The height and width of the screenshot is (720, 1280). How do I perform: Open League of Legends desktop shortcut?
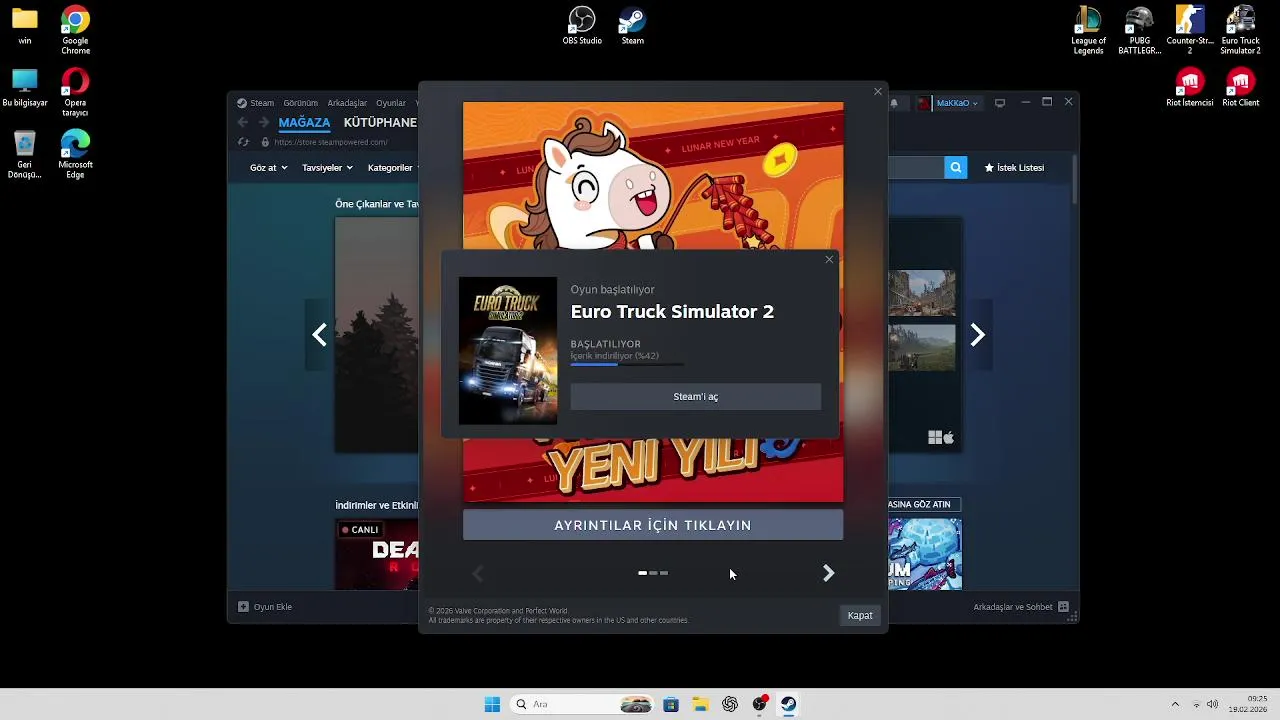click(1088, 31)
